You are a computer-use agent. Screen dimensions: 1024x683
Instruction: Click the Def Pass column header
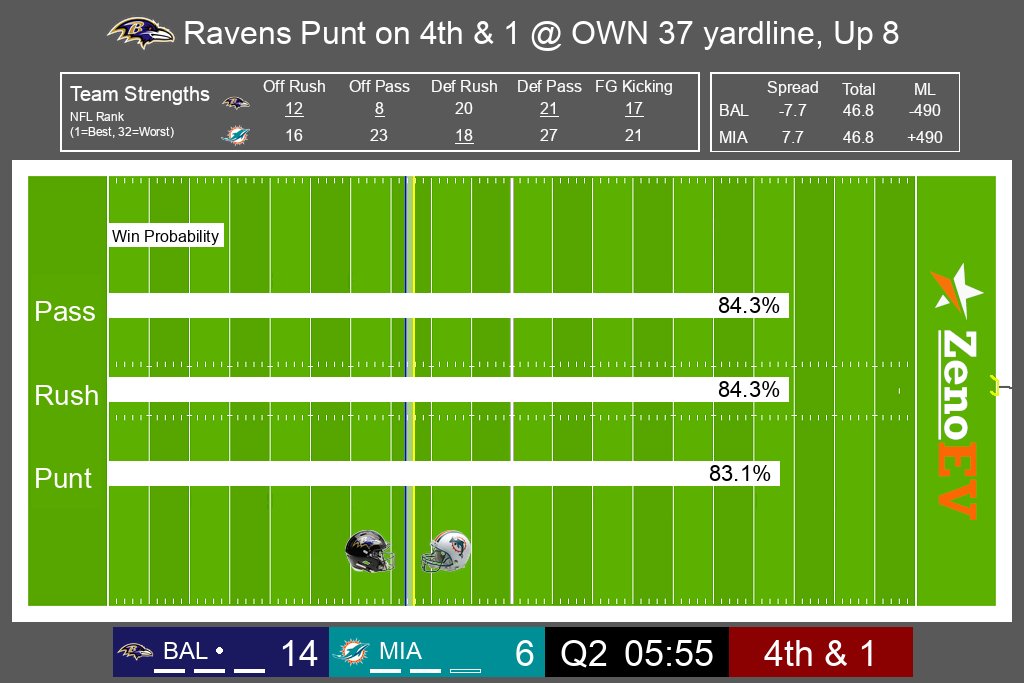549,86
